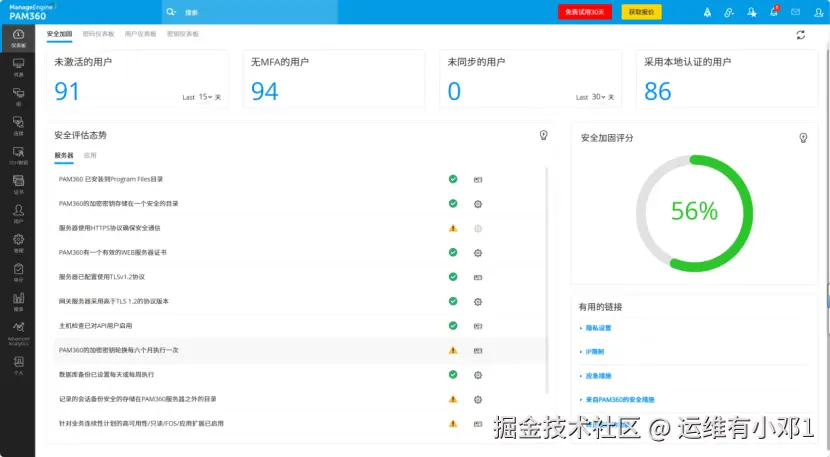
Task: Open notifications bell with red badge
Action: tap(774, 11)
